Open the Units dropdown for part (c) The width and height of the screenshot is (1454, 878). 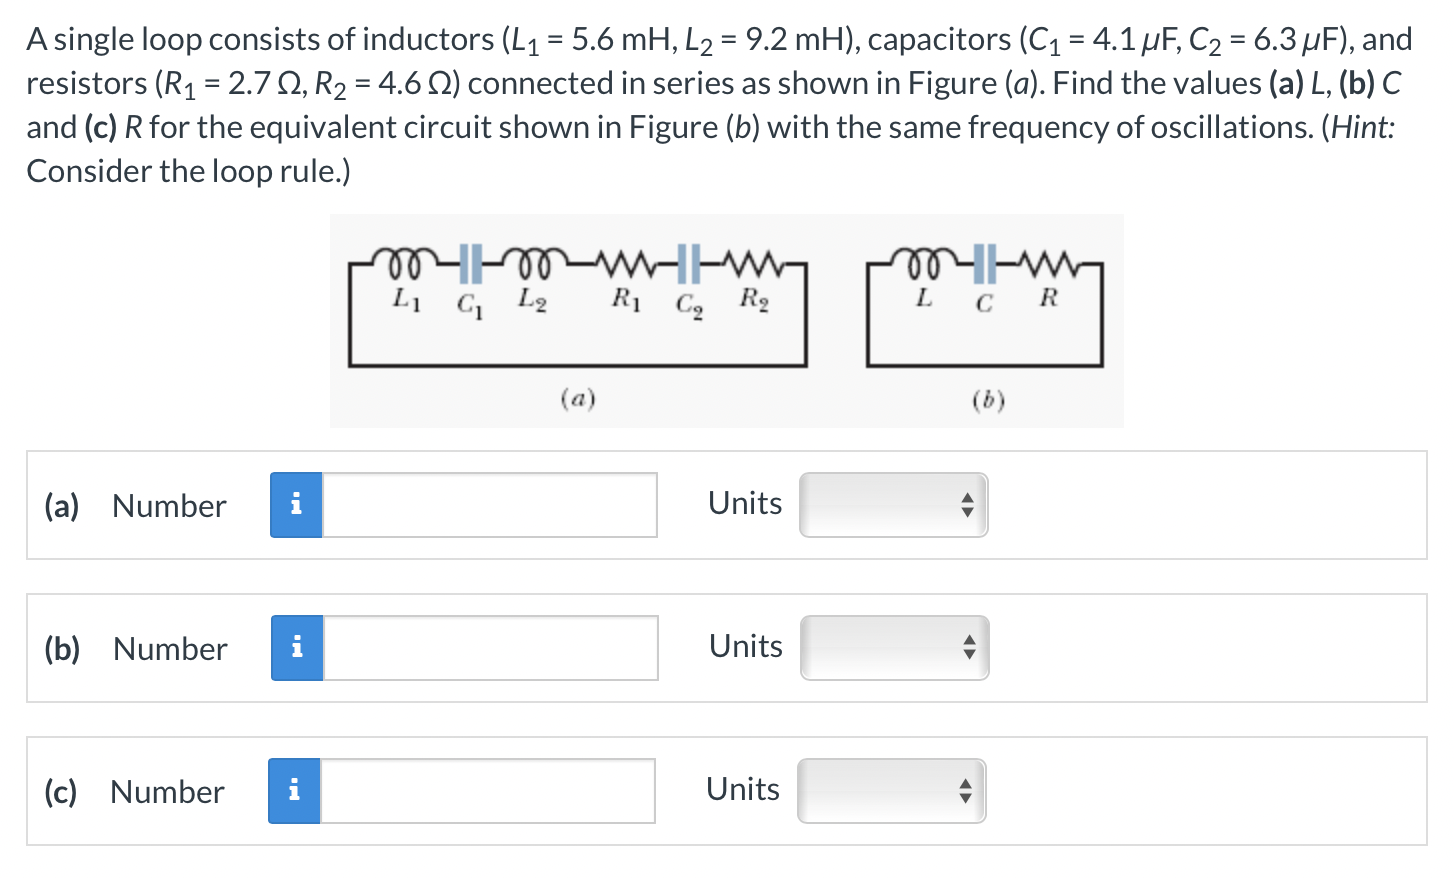pos(891,790)
